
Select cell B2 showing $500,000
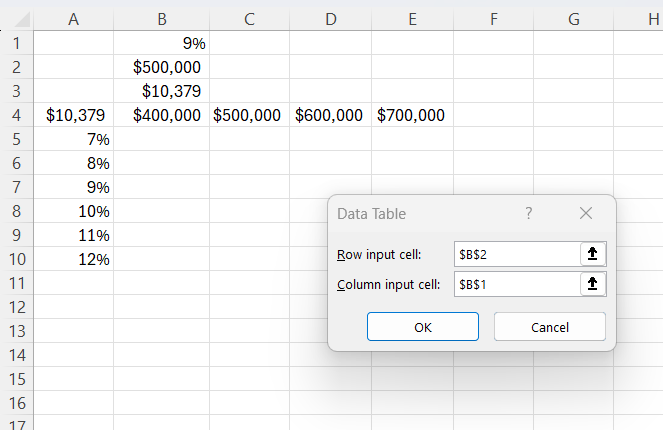[x=162, y=67]
